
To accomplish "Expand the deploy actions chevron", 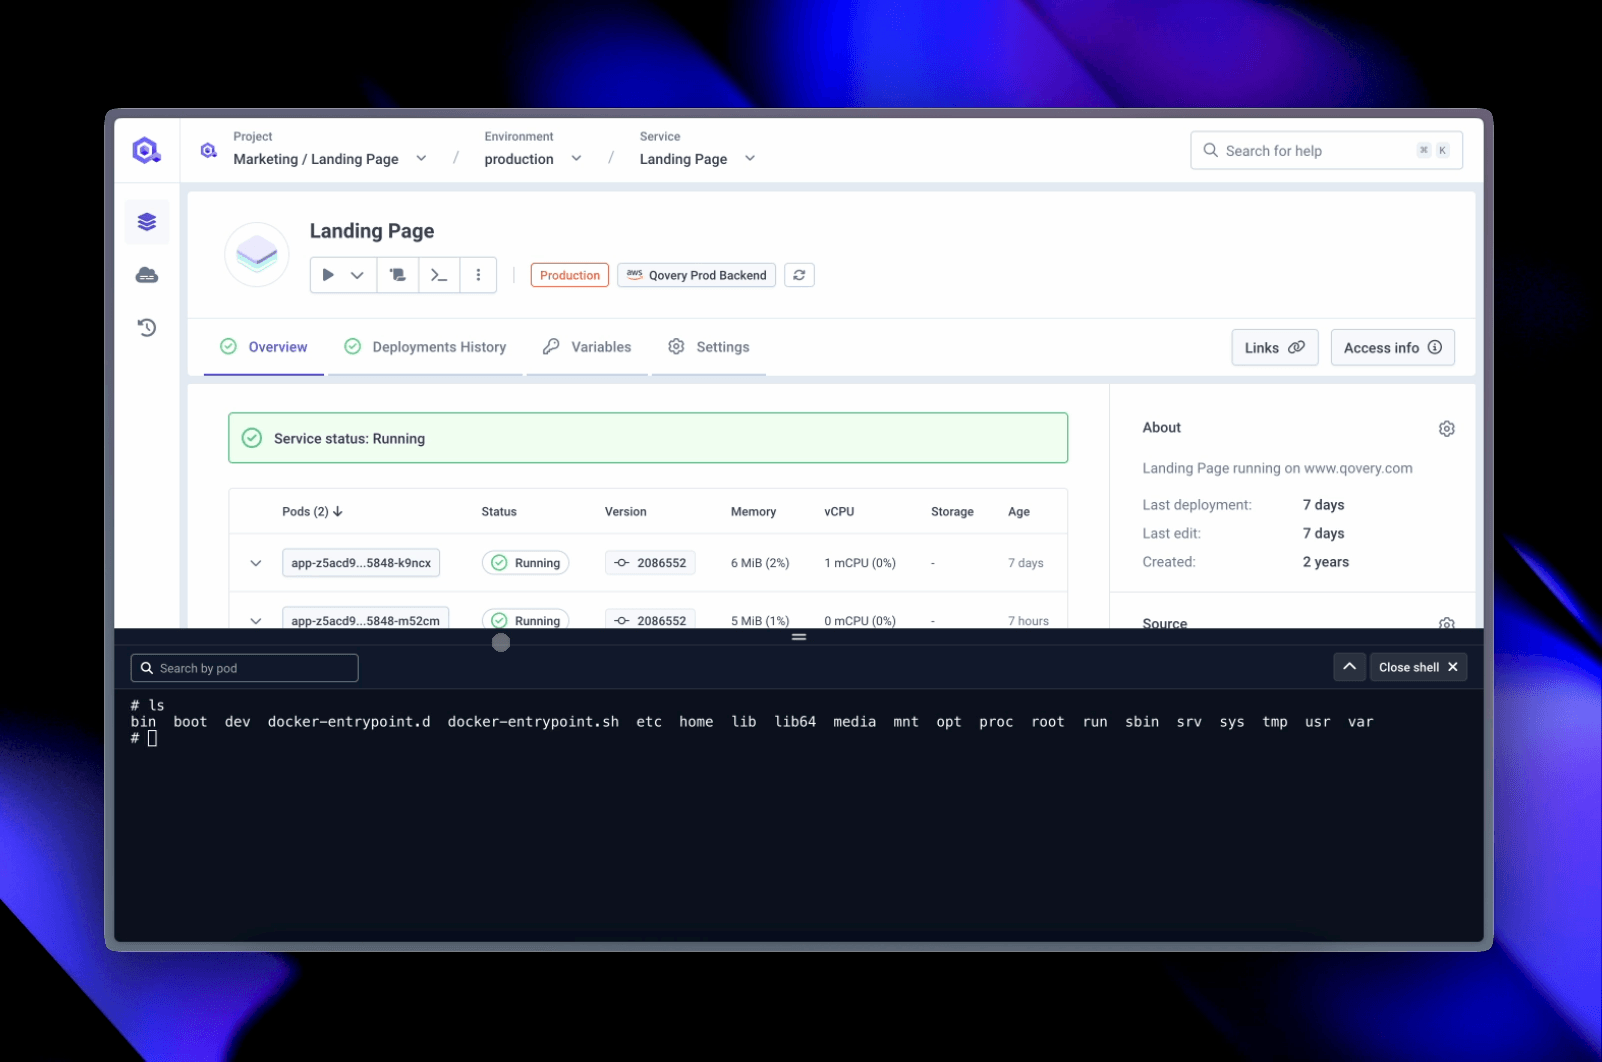I will (x=357, y=275).
